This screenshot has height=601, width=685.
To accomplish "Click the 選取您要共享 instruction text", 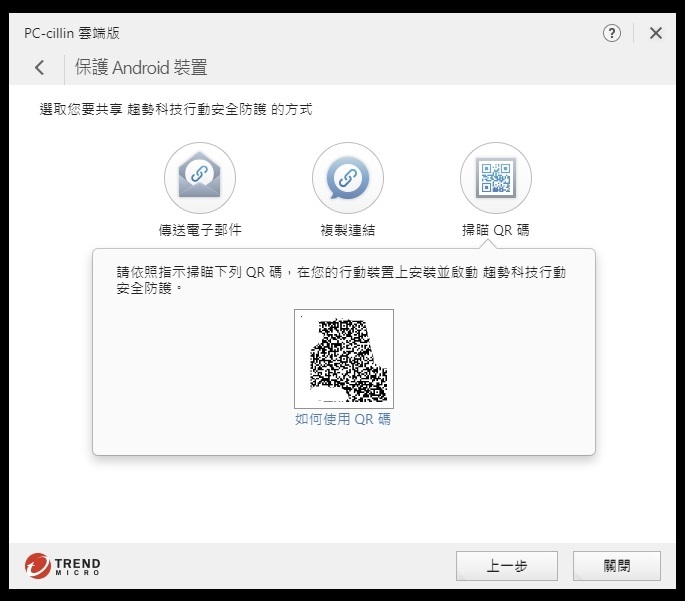I will pos(176,109).
